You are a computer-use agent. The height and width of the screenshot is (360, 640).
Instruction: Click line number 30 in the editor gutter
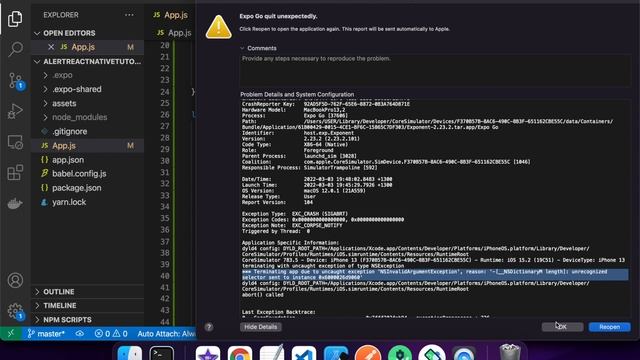point(165,161)
